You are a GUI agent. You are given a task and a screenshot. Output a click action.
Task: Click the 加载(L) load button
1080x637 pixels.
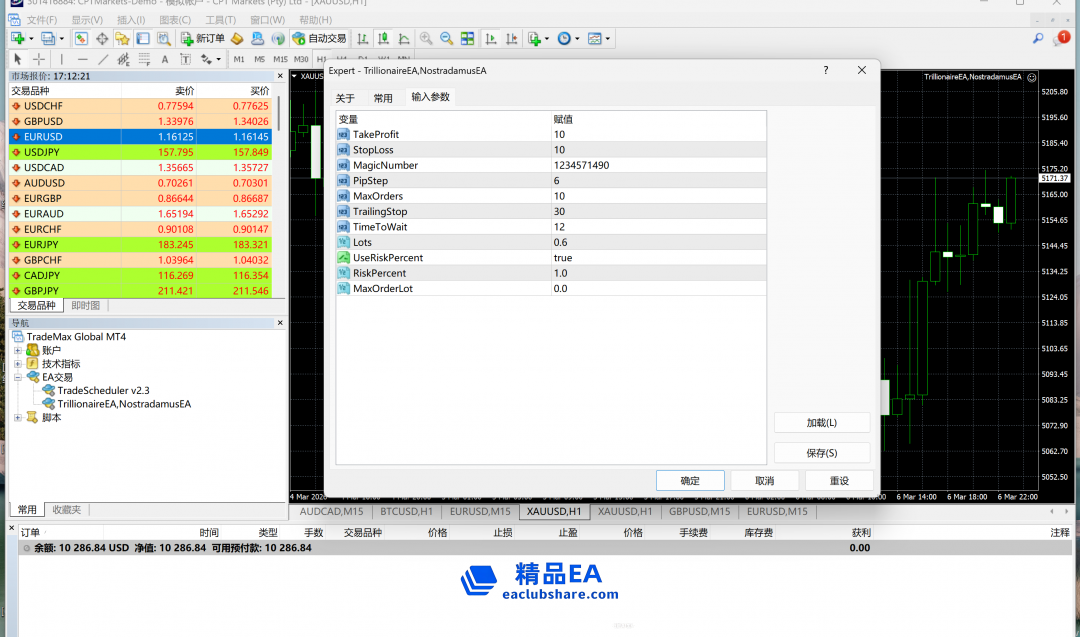click(821, 423)
